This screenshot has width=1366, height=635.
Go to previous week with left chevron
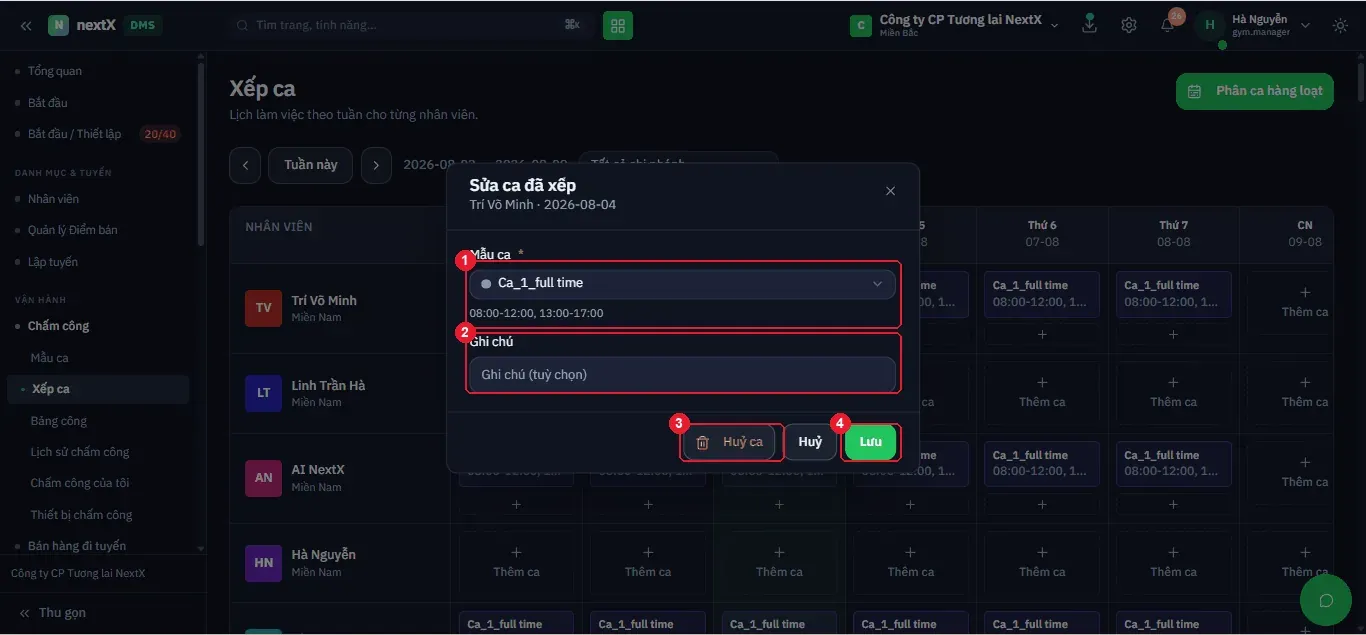[245, 165]
